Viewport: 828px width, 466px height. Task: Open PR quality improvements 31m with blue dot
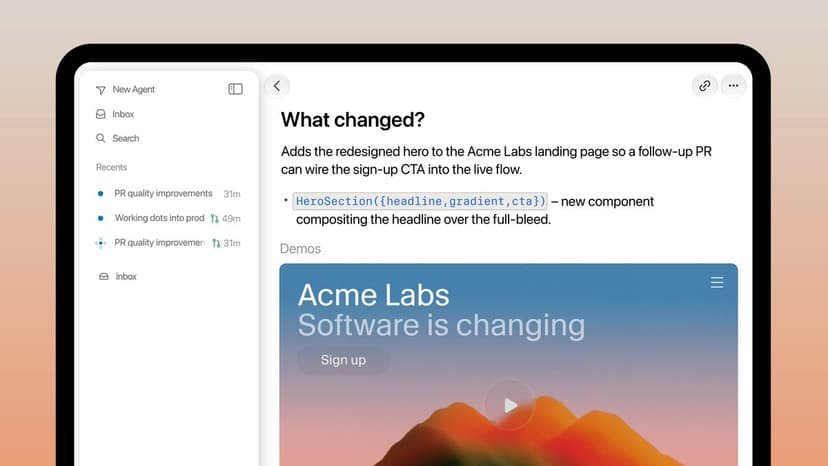coord(168,193)
